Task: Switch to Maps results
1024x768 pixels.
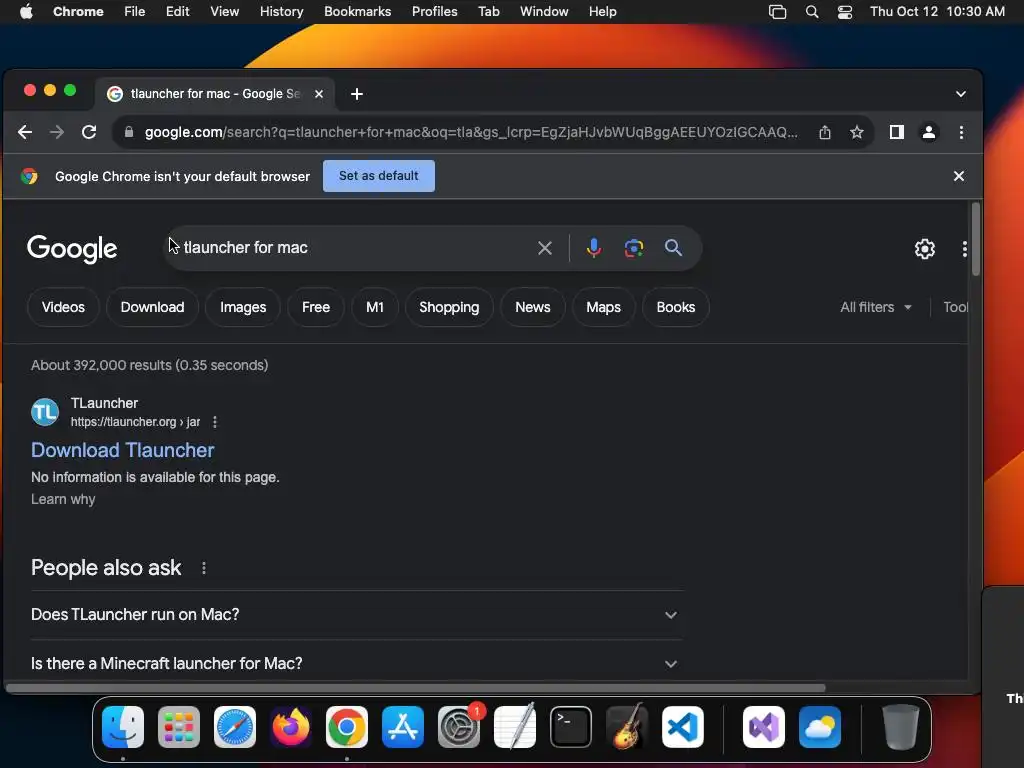Action: [603, 308]
